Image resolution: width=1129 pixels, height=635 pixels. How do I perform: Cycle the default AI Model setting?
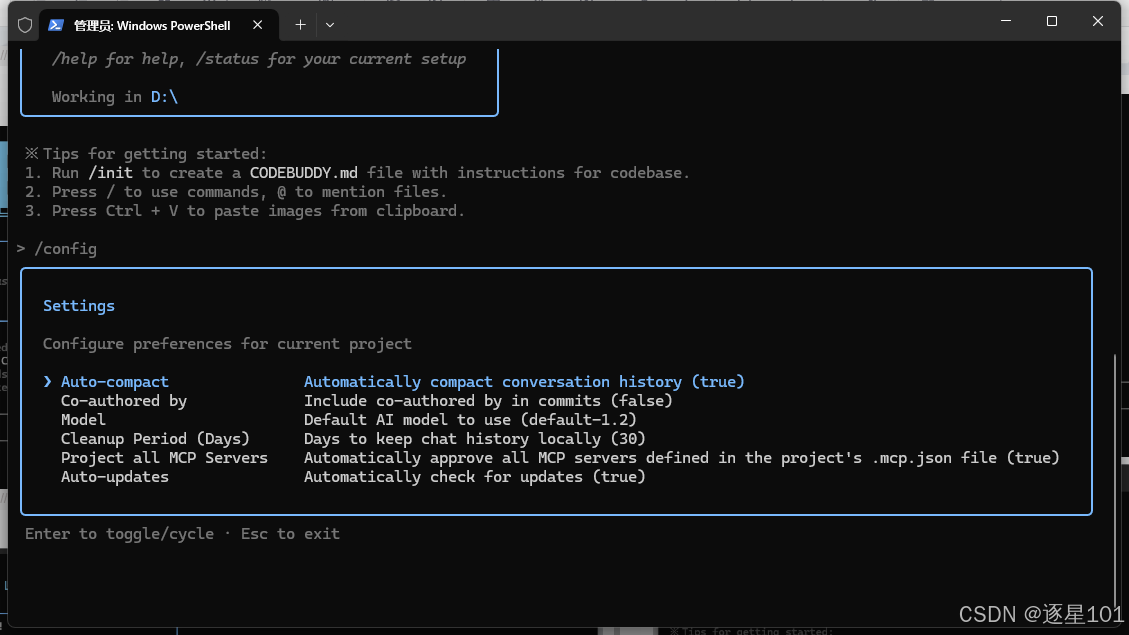83,419
